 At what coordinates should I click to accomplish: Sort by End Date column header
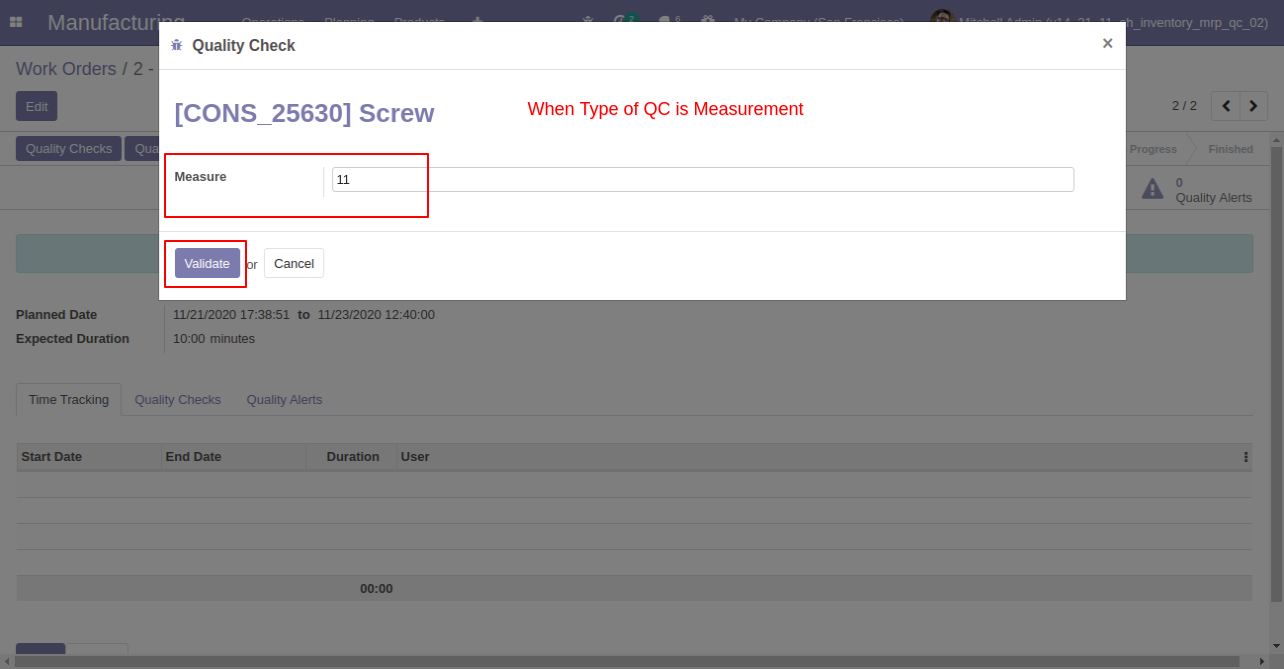point(234,456)
